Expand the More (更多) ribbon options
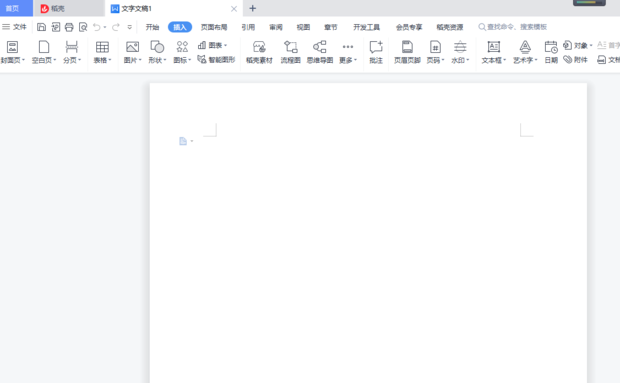 (348, 52)
